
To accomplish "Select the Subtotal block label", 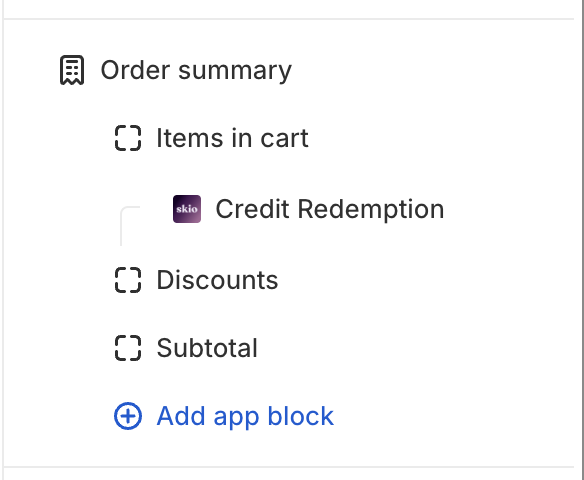I will tap(207, 348).
